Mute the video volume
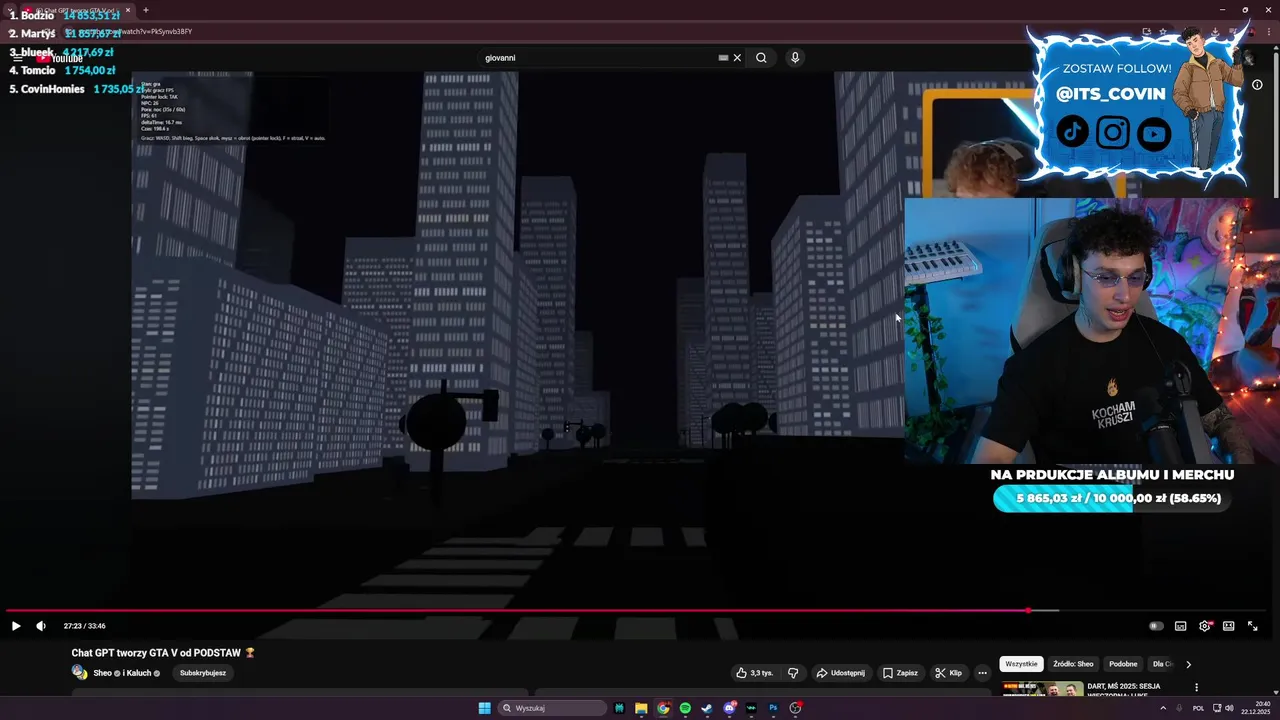This screenshot has height=720, width=1280. 41,626
